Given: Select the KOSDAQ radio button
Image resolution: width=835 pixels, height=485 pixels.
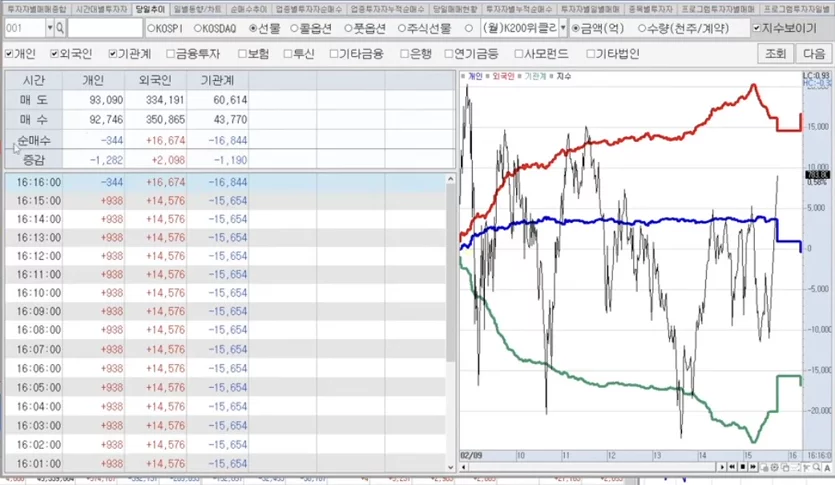Looking at the screenshot, I should (x=198, y=28).
